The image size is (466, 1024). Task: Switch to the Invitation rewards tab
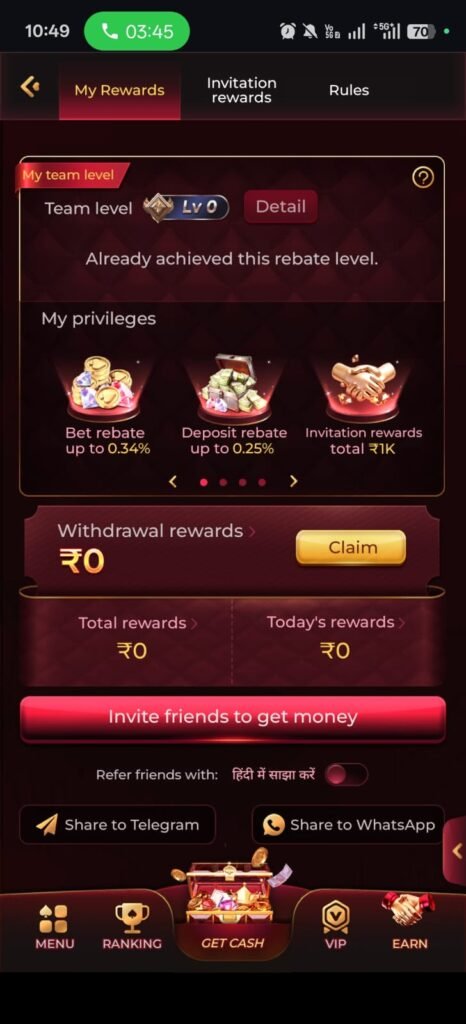pos(241,90)
